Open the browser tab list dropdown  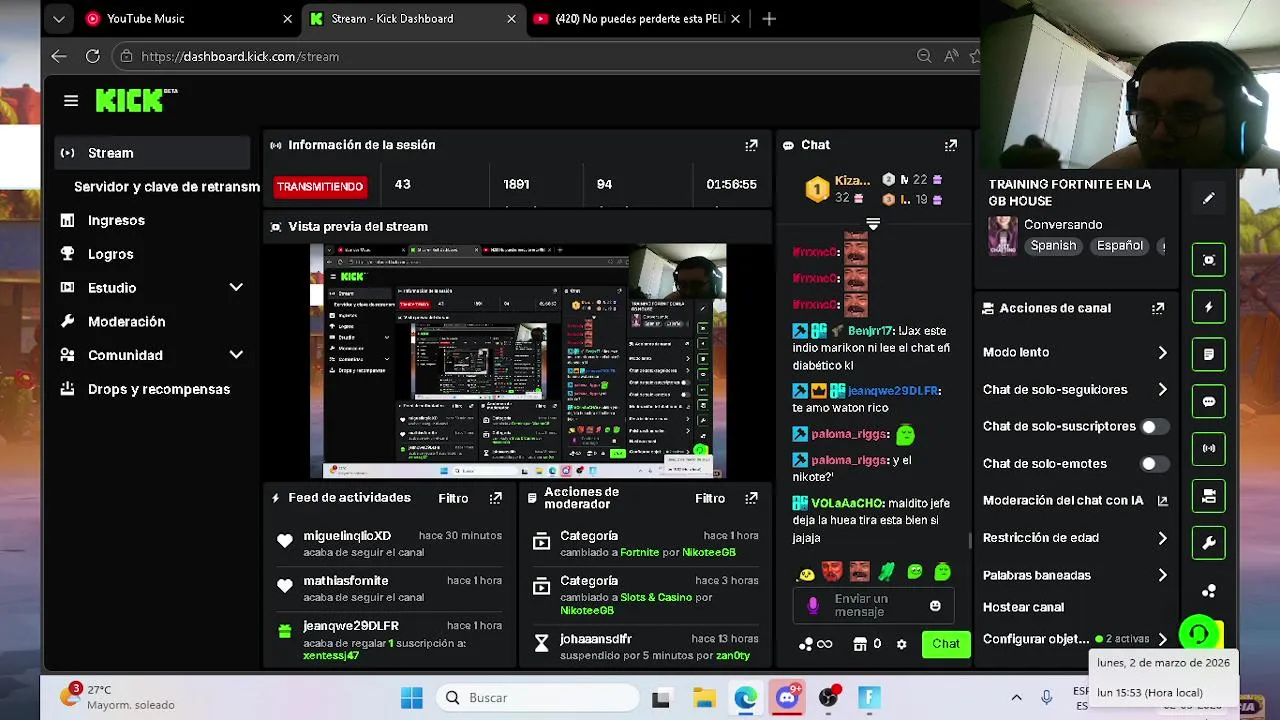pyautogui.click(x=59, y=18)
